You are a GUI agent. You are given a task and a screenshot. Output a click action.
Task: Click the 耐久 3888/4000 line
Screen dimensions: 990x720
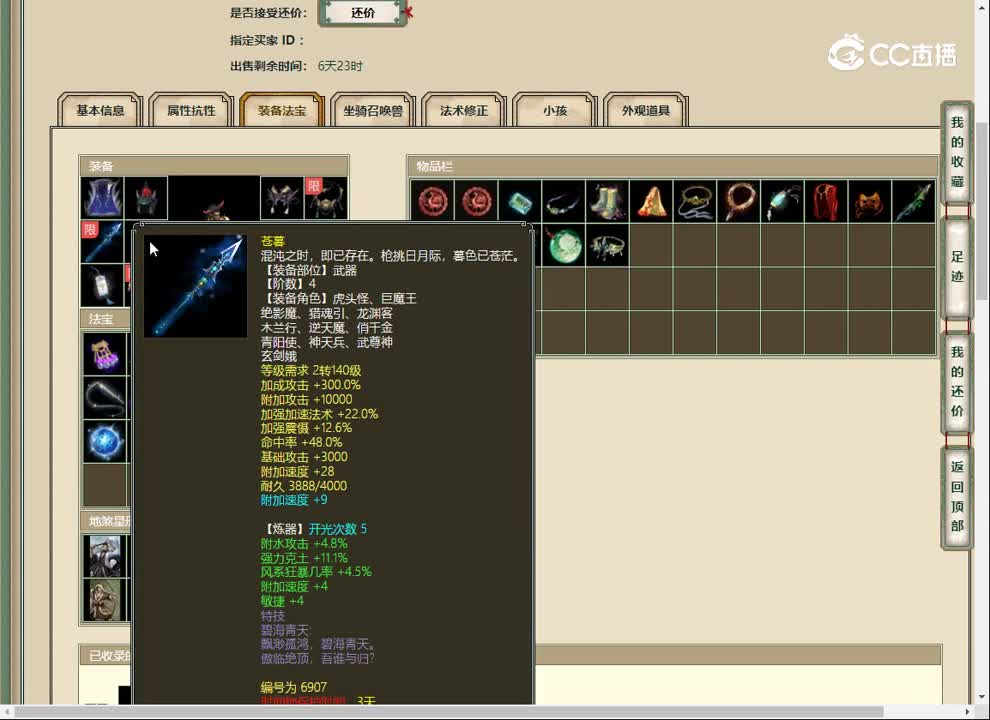click(304, 486)
